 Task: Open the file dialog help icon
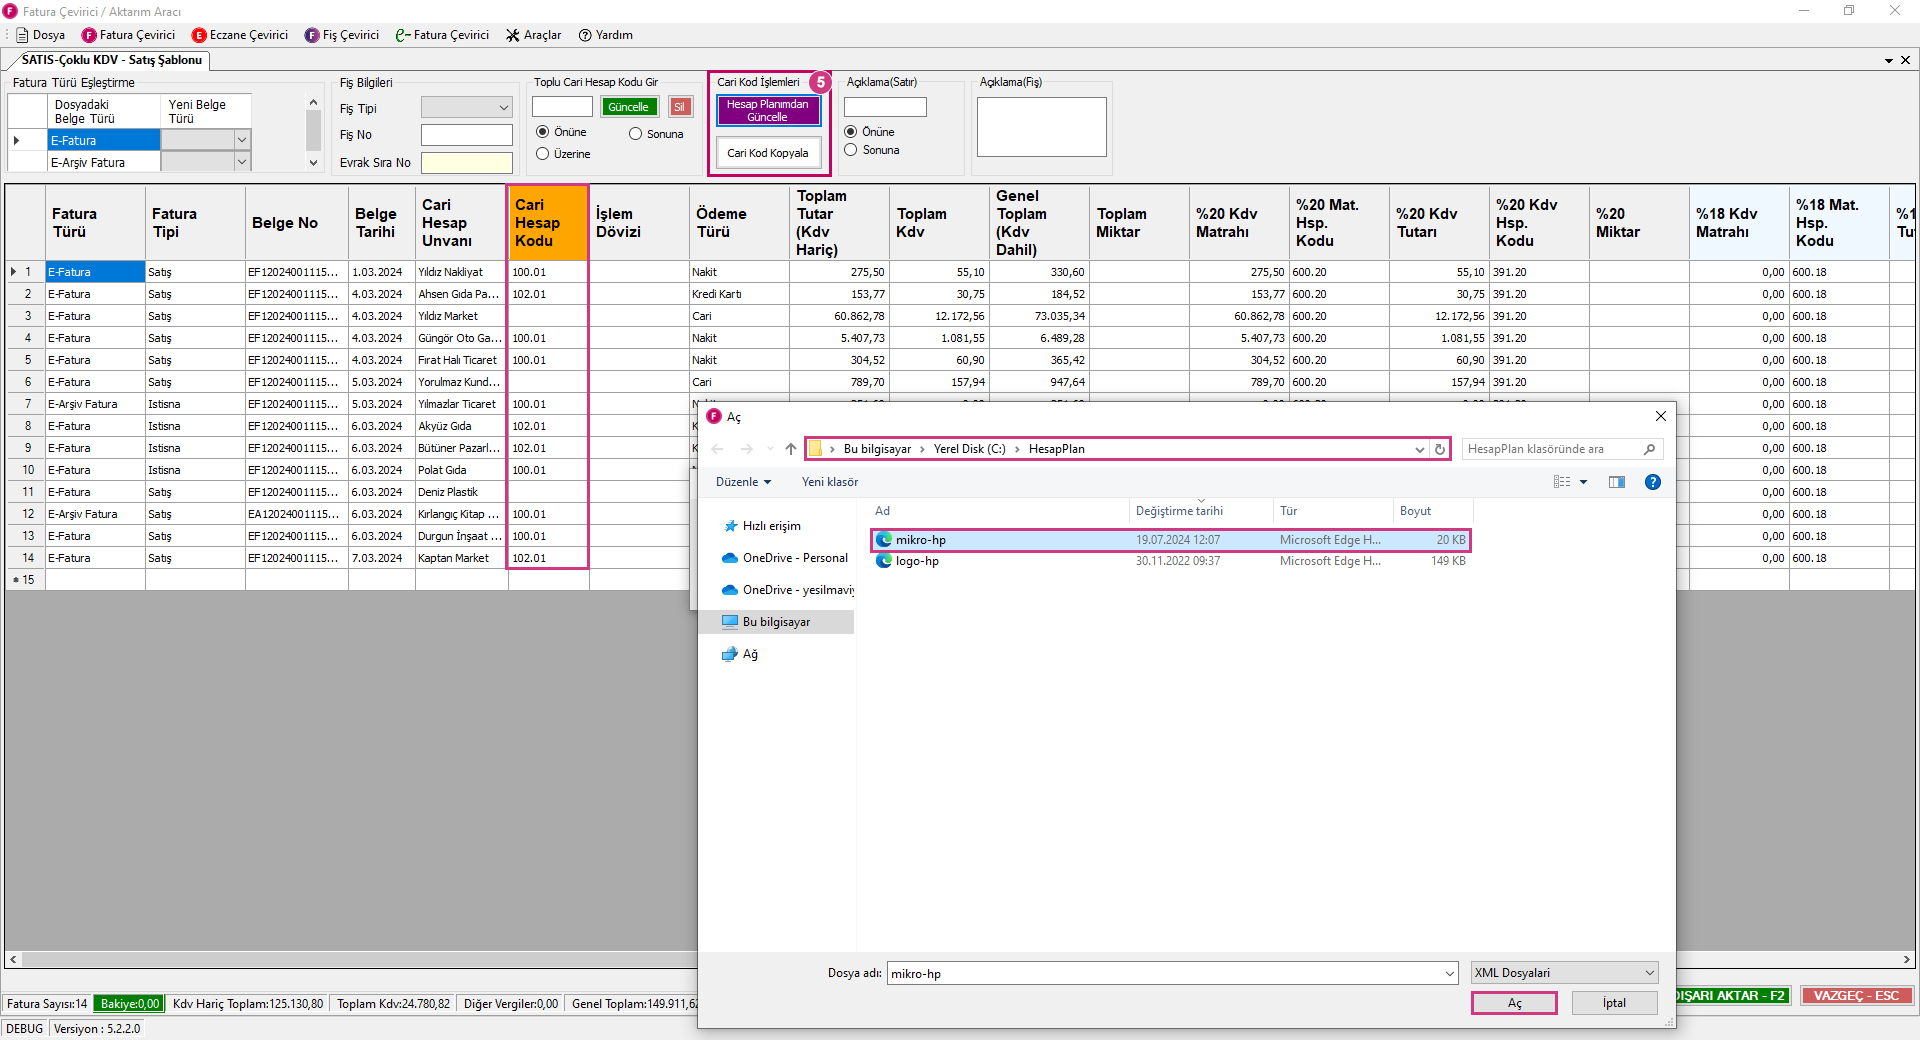tap(1653, 482)
